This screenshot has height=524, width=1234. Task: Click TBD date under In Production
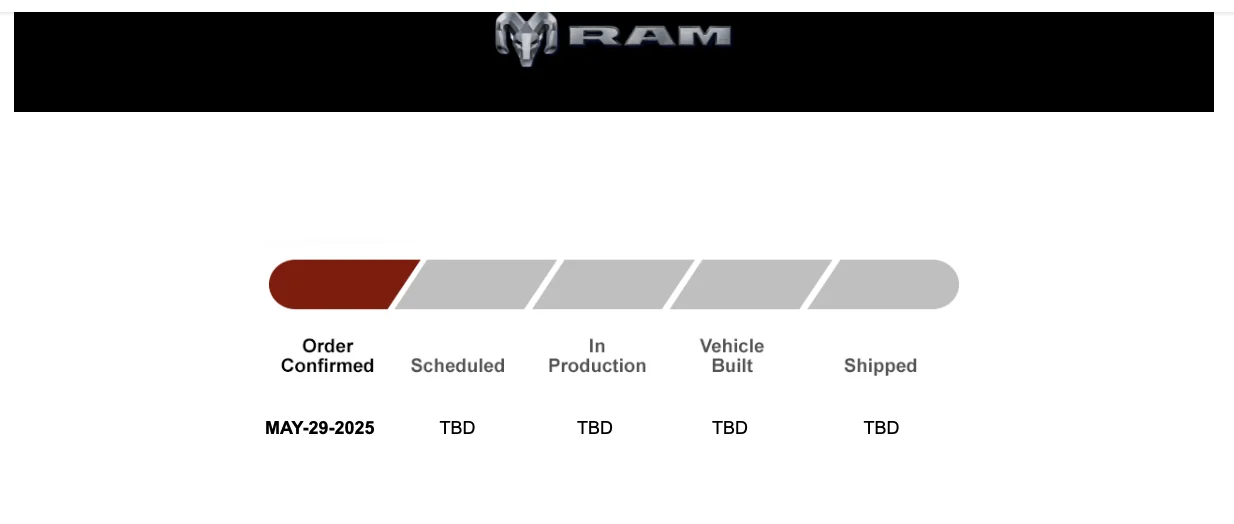(595, 428)
